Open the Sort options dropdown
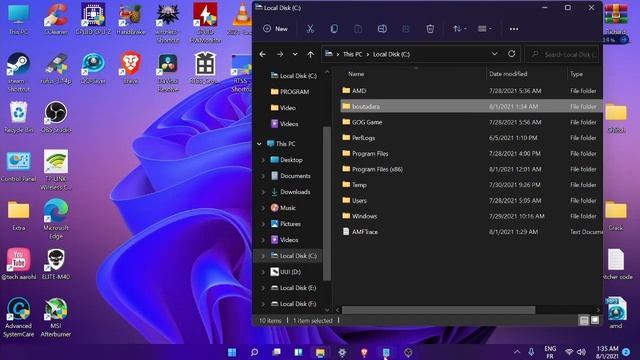 [460, 29]
